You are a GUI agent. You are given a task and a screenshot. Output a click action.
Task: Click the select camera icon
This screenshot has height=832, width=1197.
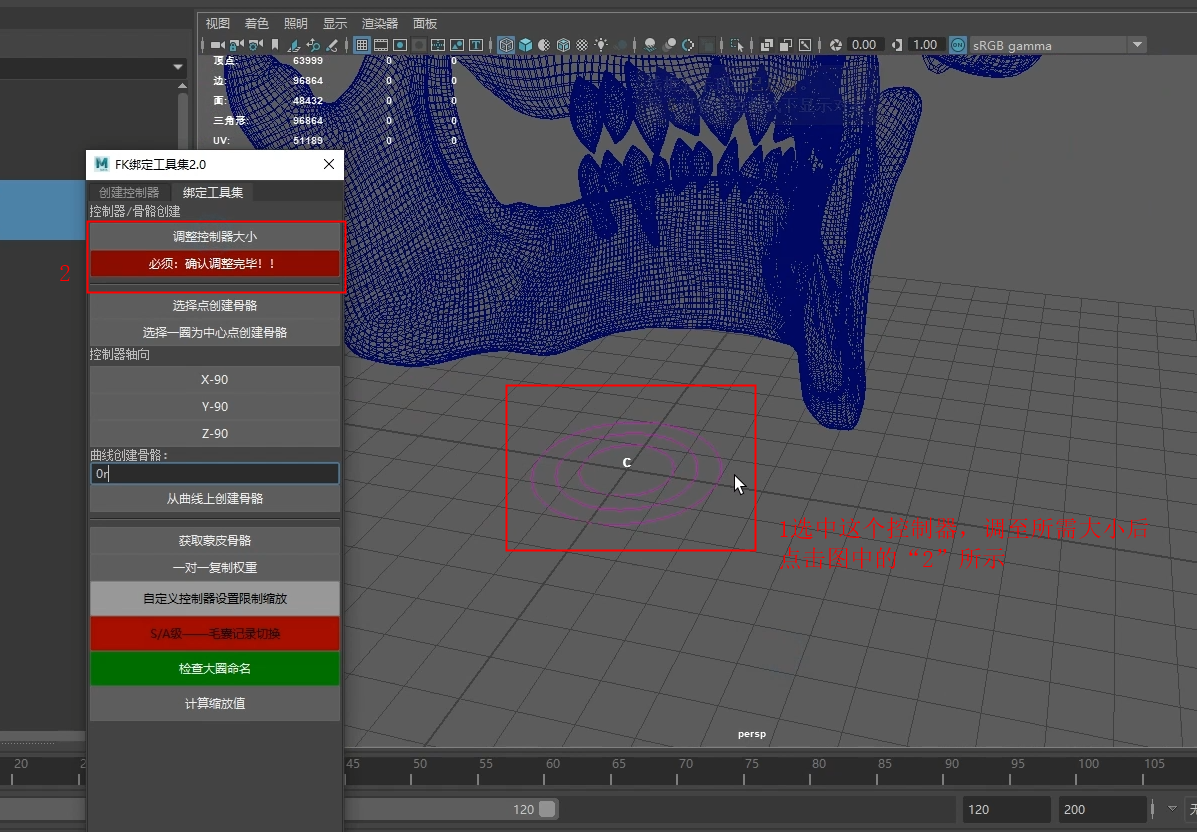pyautogui.click(x=217, y=45)
